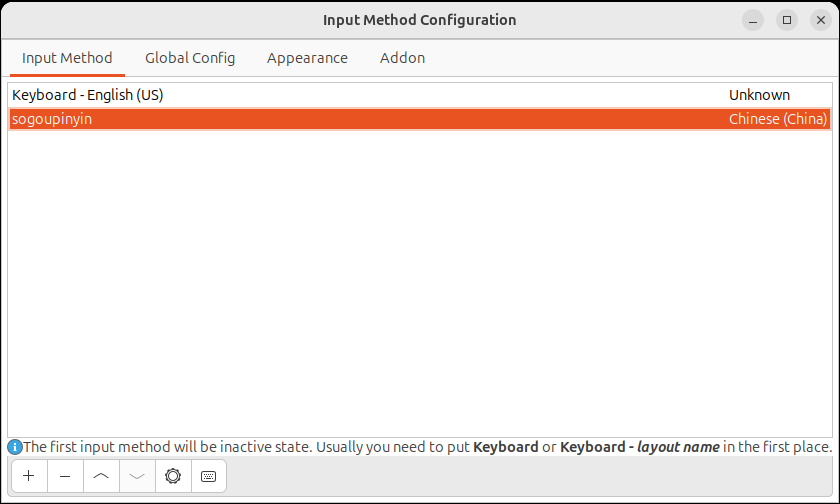Click the blue info icon

15,447
